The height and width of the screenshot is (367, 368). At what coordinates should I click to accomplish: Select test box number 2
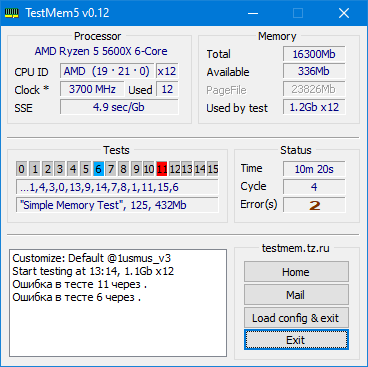pos(47,169)
